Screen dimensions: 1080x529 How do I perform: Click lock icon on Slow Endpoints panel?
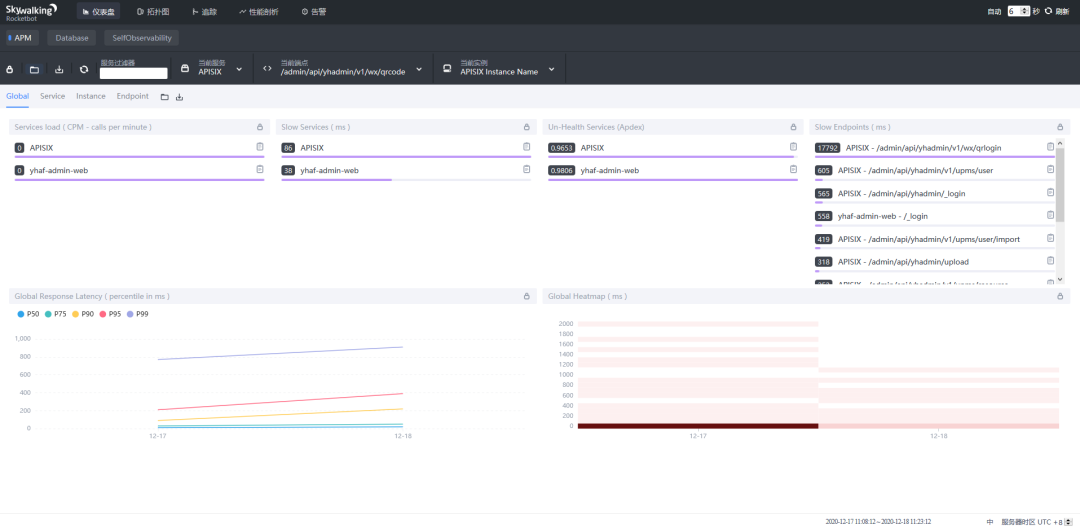(1061, 127)
